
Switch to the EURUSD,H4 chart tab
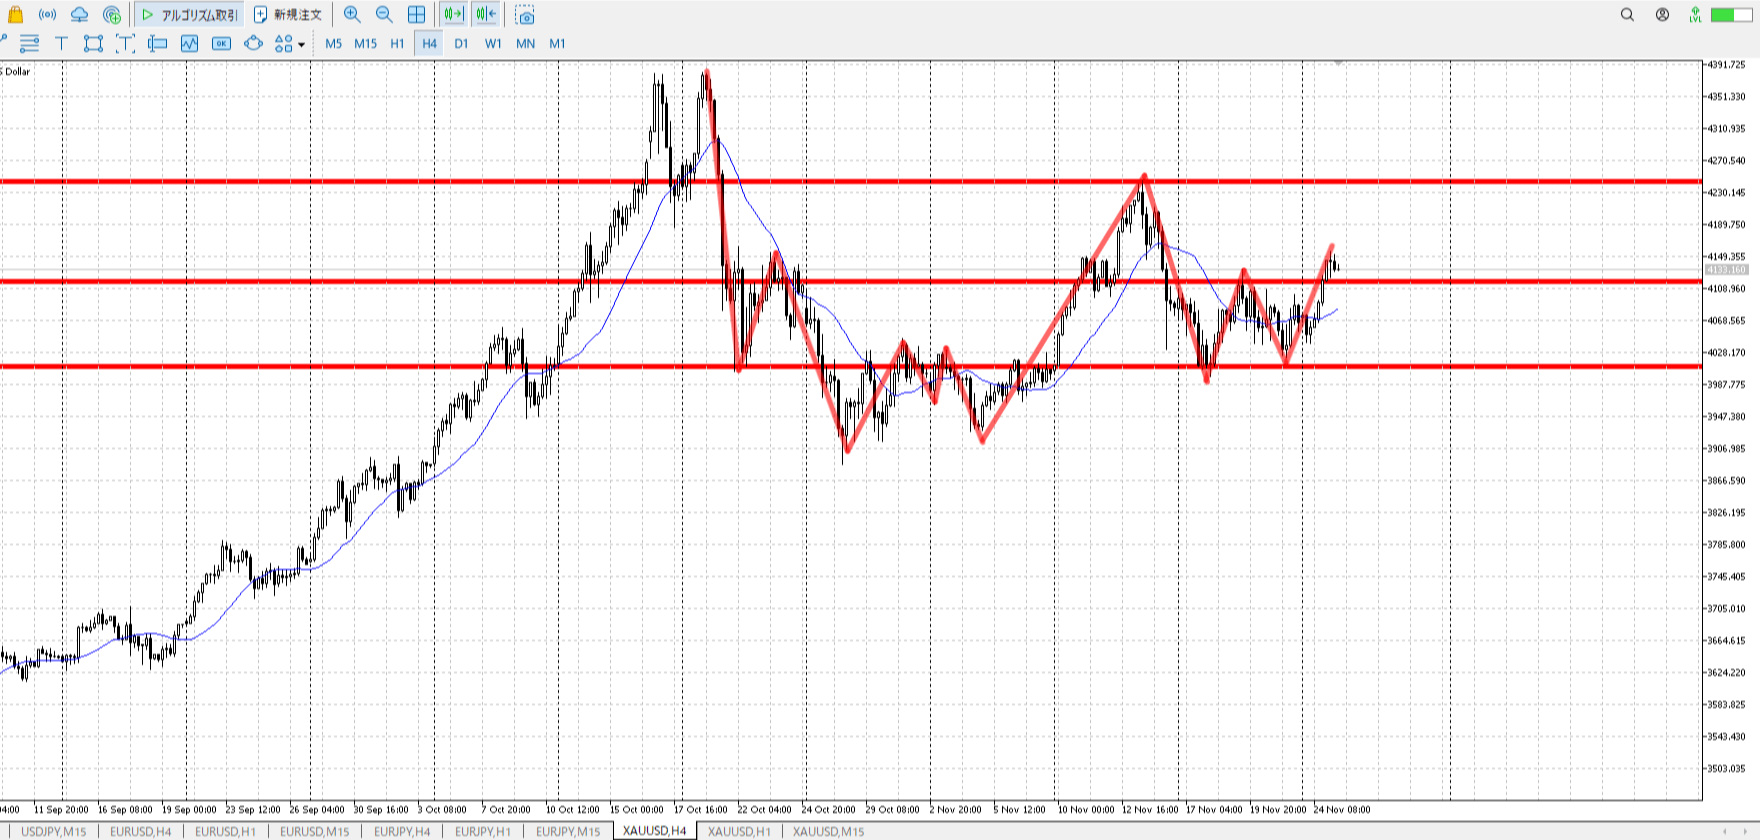coord(140,831)
